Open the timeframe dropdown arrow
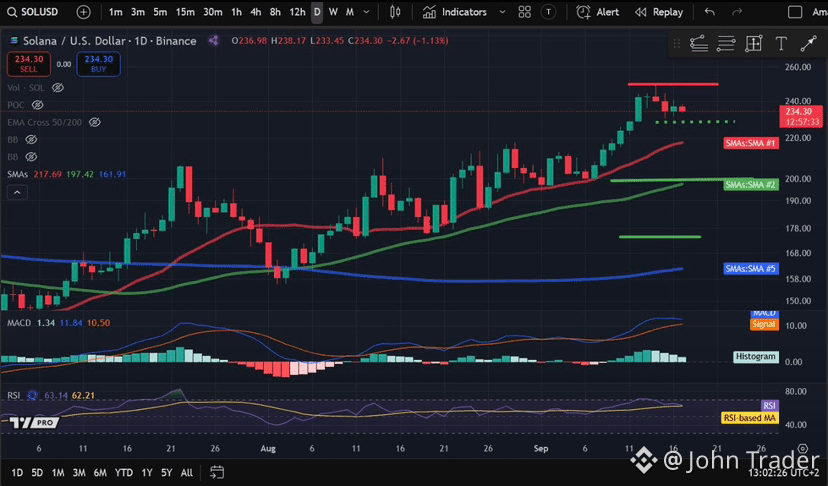Viewport: 828px width, 486px height. 366,12
